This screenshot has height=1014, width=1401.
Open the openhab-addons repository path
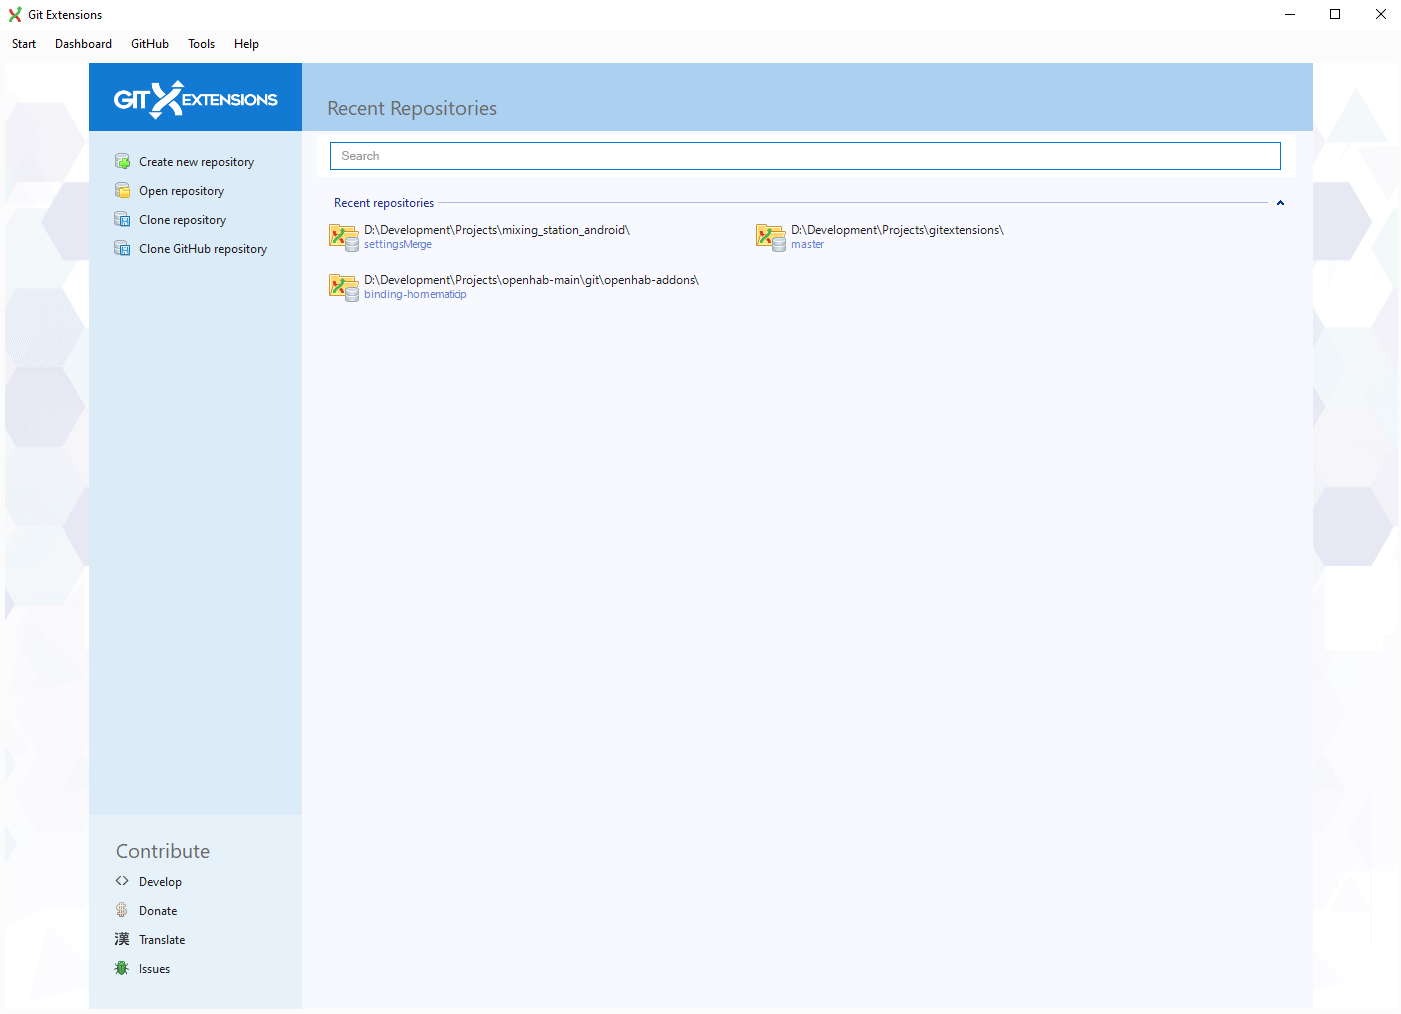532,279
